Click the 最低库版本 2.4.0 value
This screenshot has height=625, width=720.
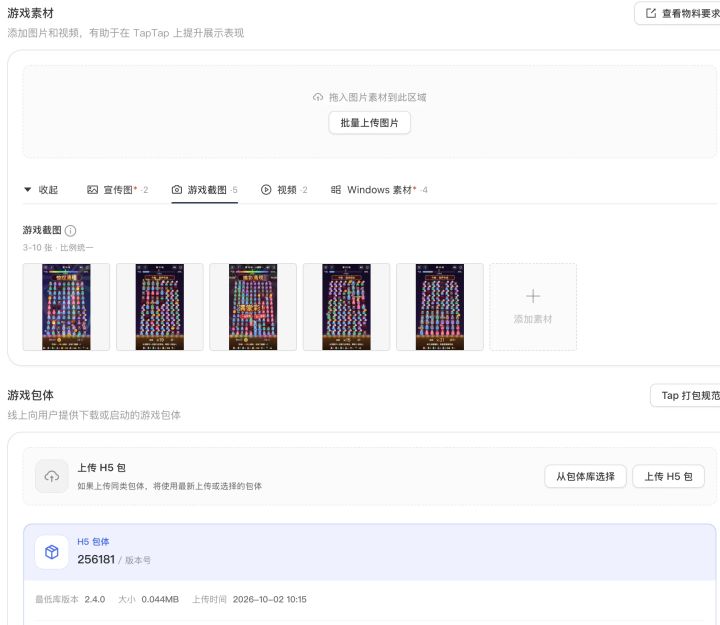[x=95, y=599]
